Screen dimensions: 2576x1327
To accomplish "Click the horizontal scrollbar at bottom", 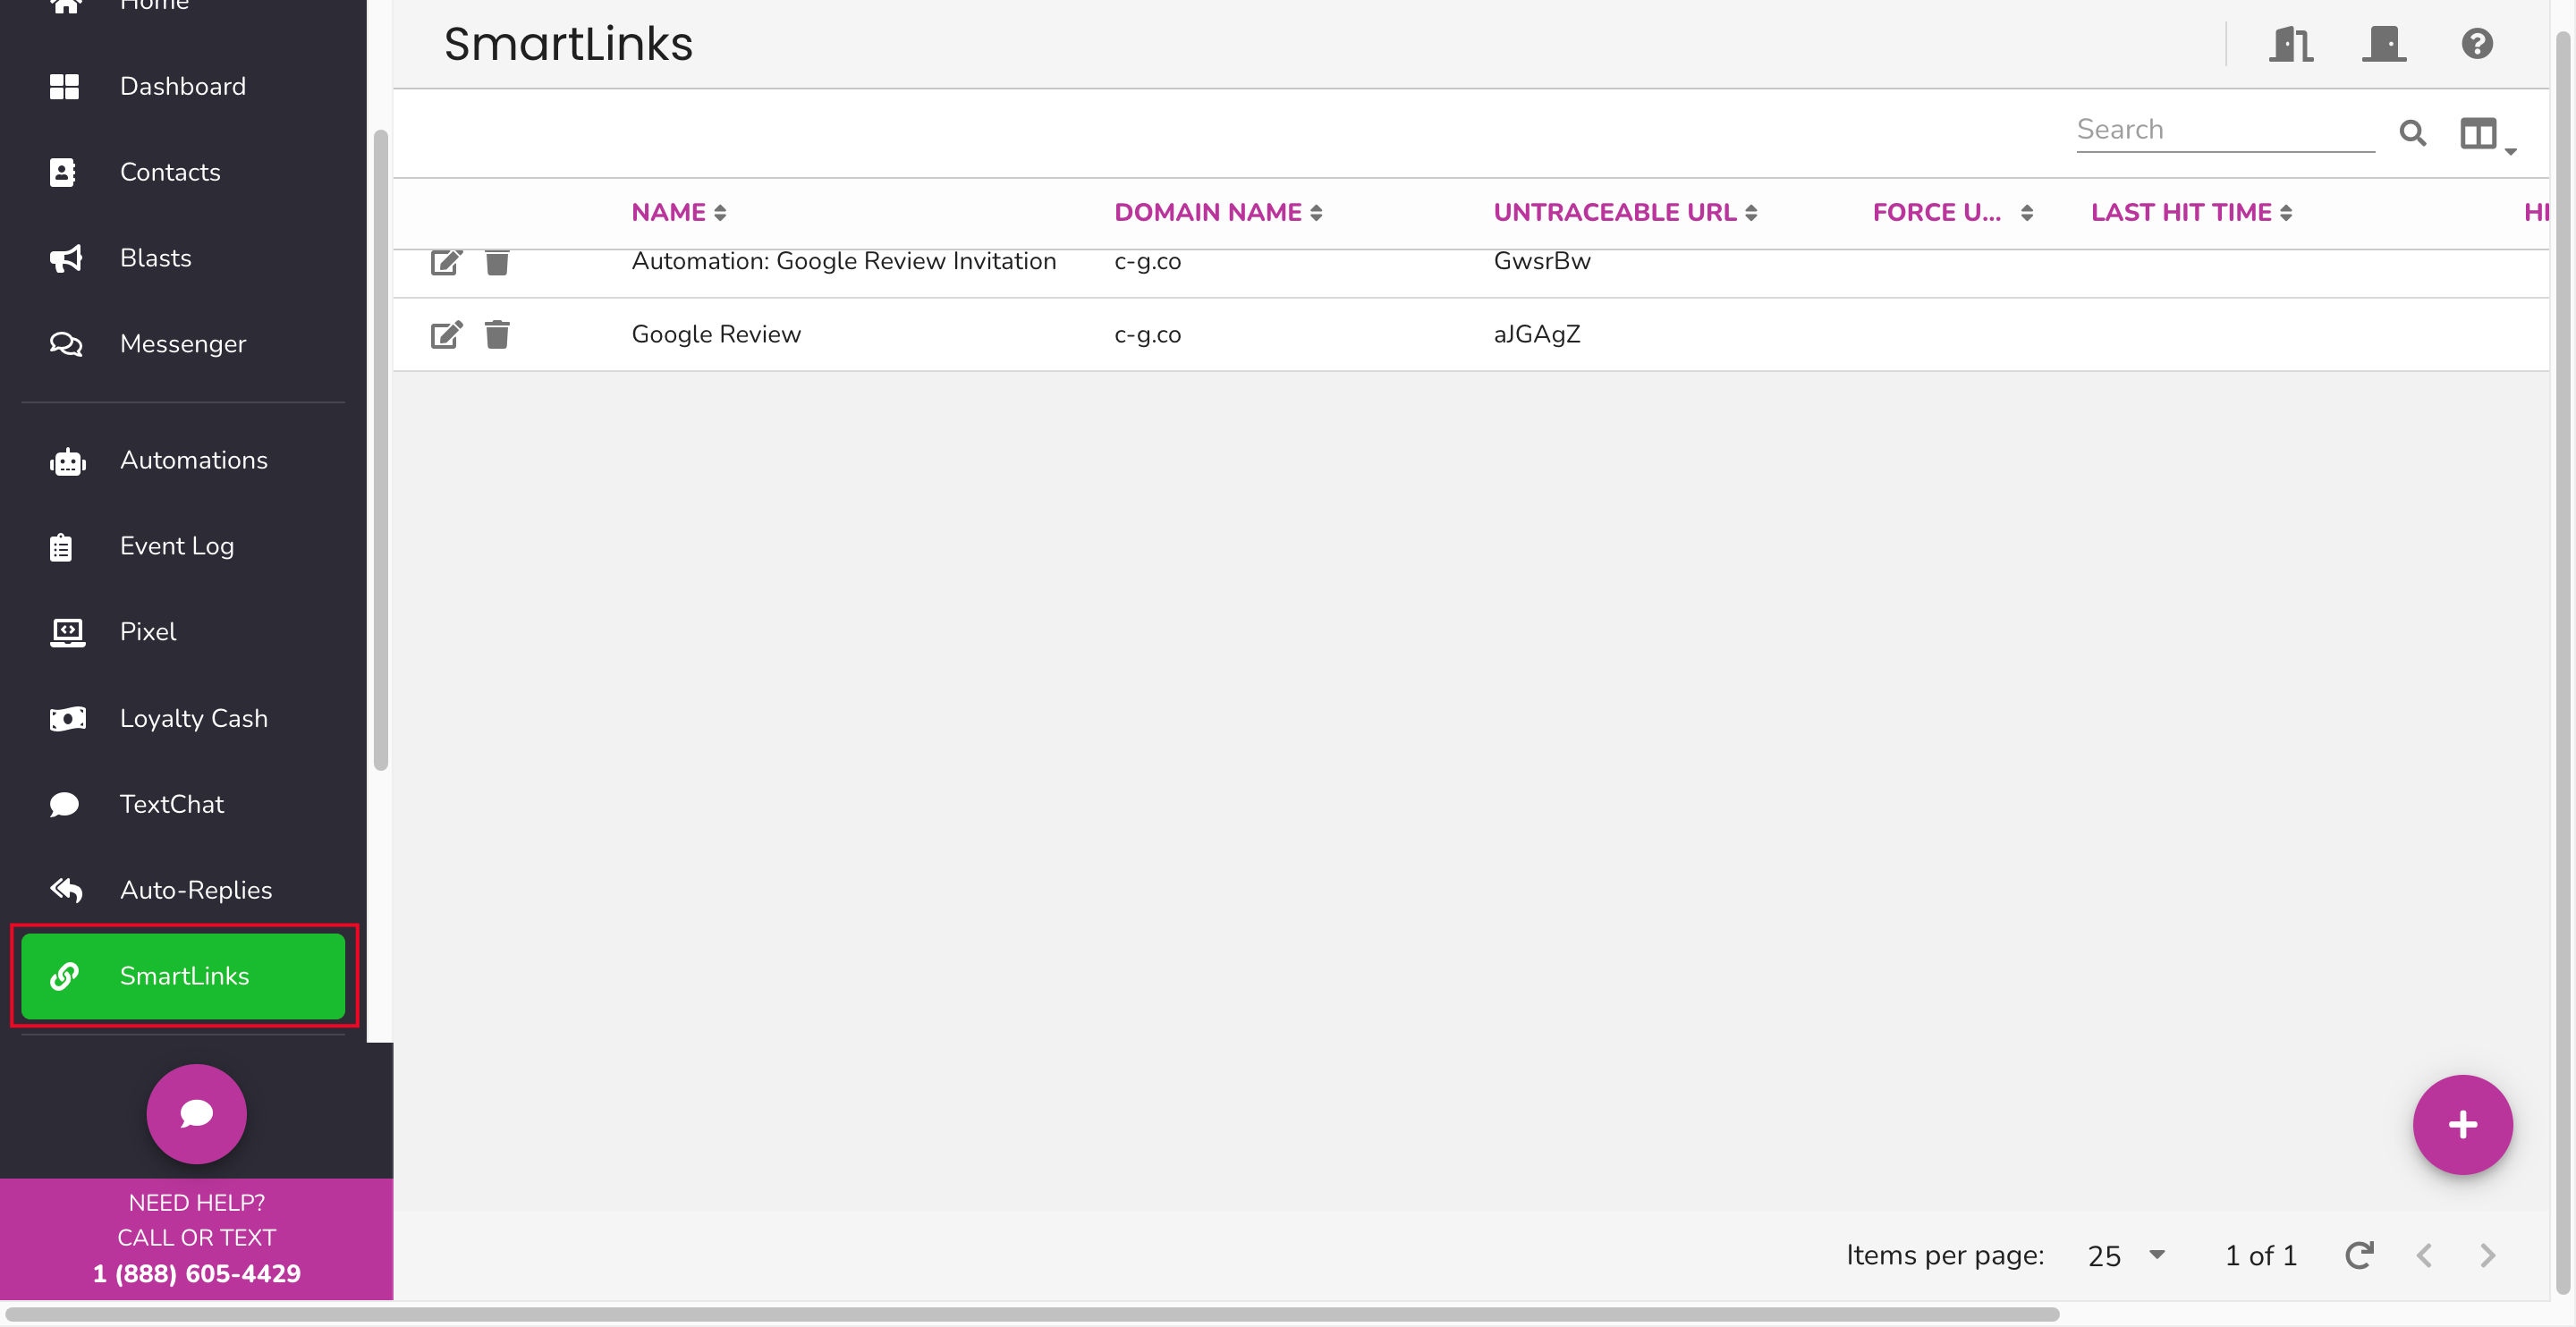I will tap(1032, 1314).
